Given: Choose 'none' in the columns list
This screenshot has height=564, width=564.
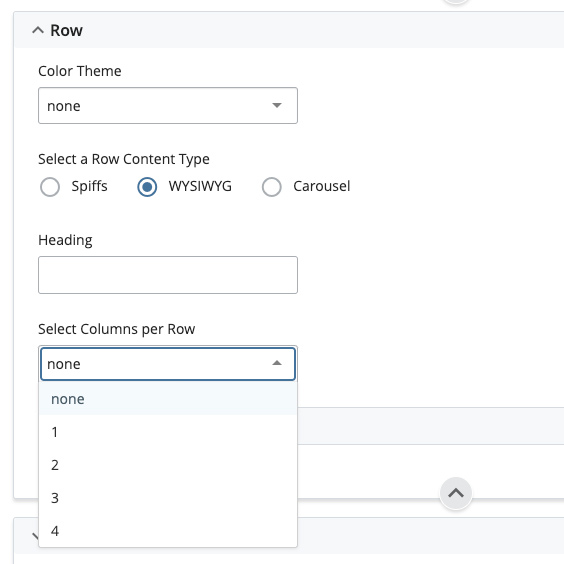Looking at the screenshot, I should coord(168,399).
